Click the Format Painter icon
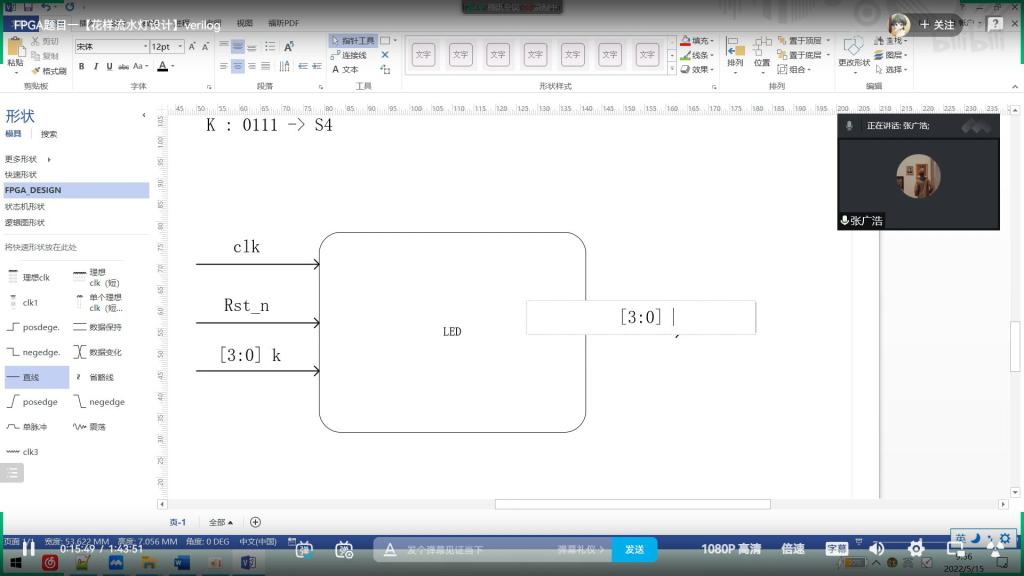The height and width of the screenshot is (576, 1024). pos(47,71)
